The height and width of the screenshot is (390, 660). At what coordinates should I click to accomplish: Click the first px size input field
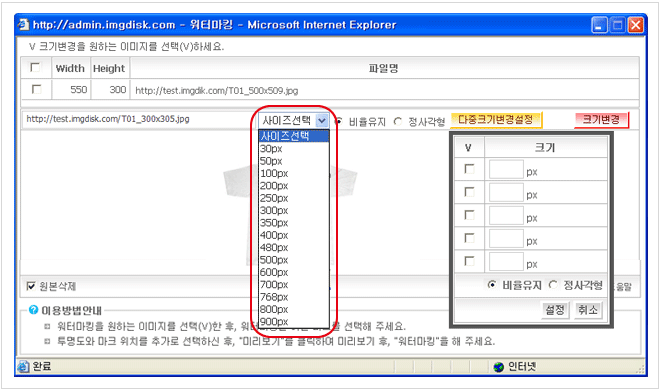point(506,170)
